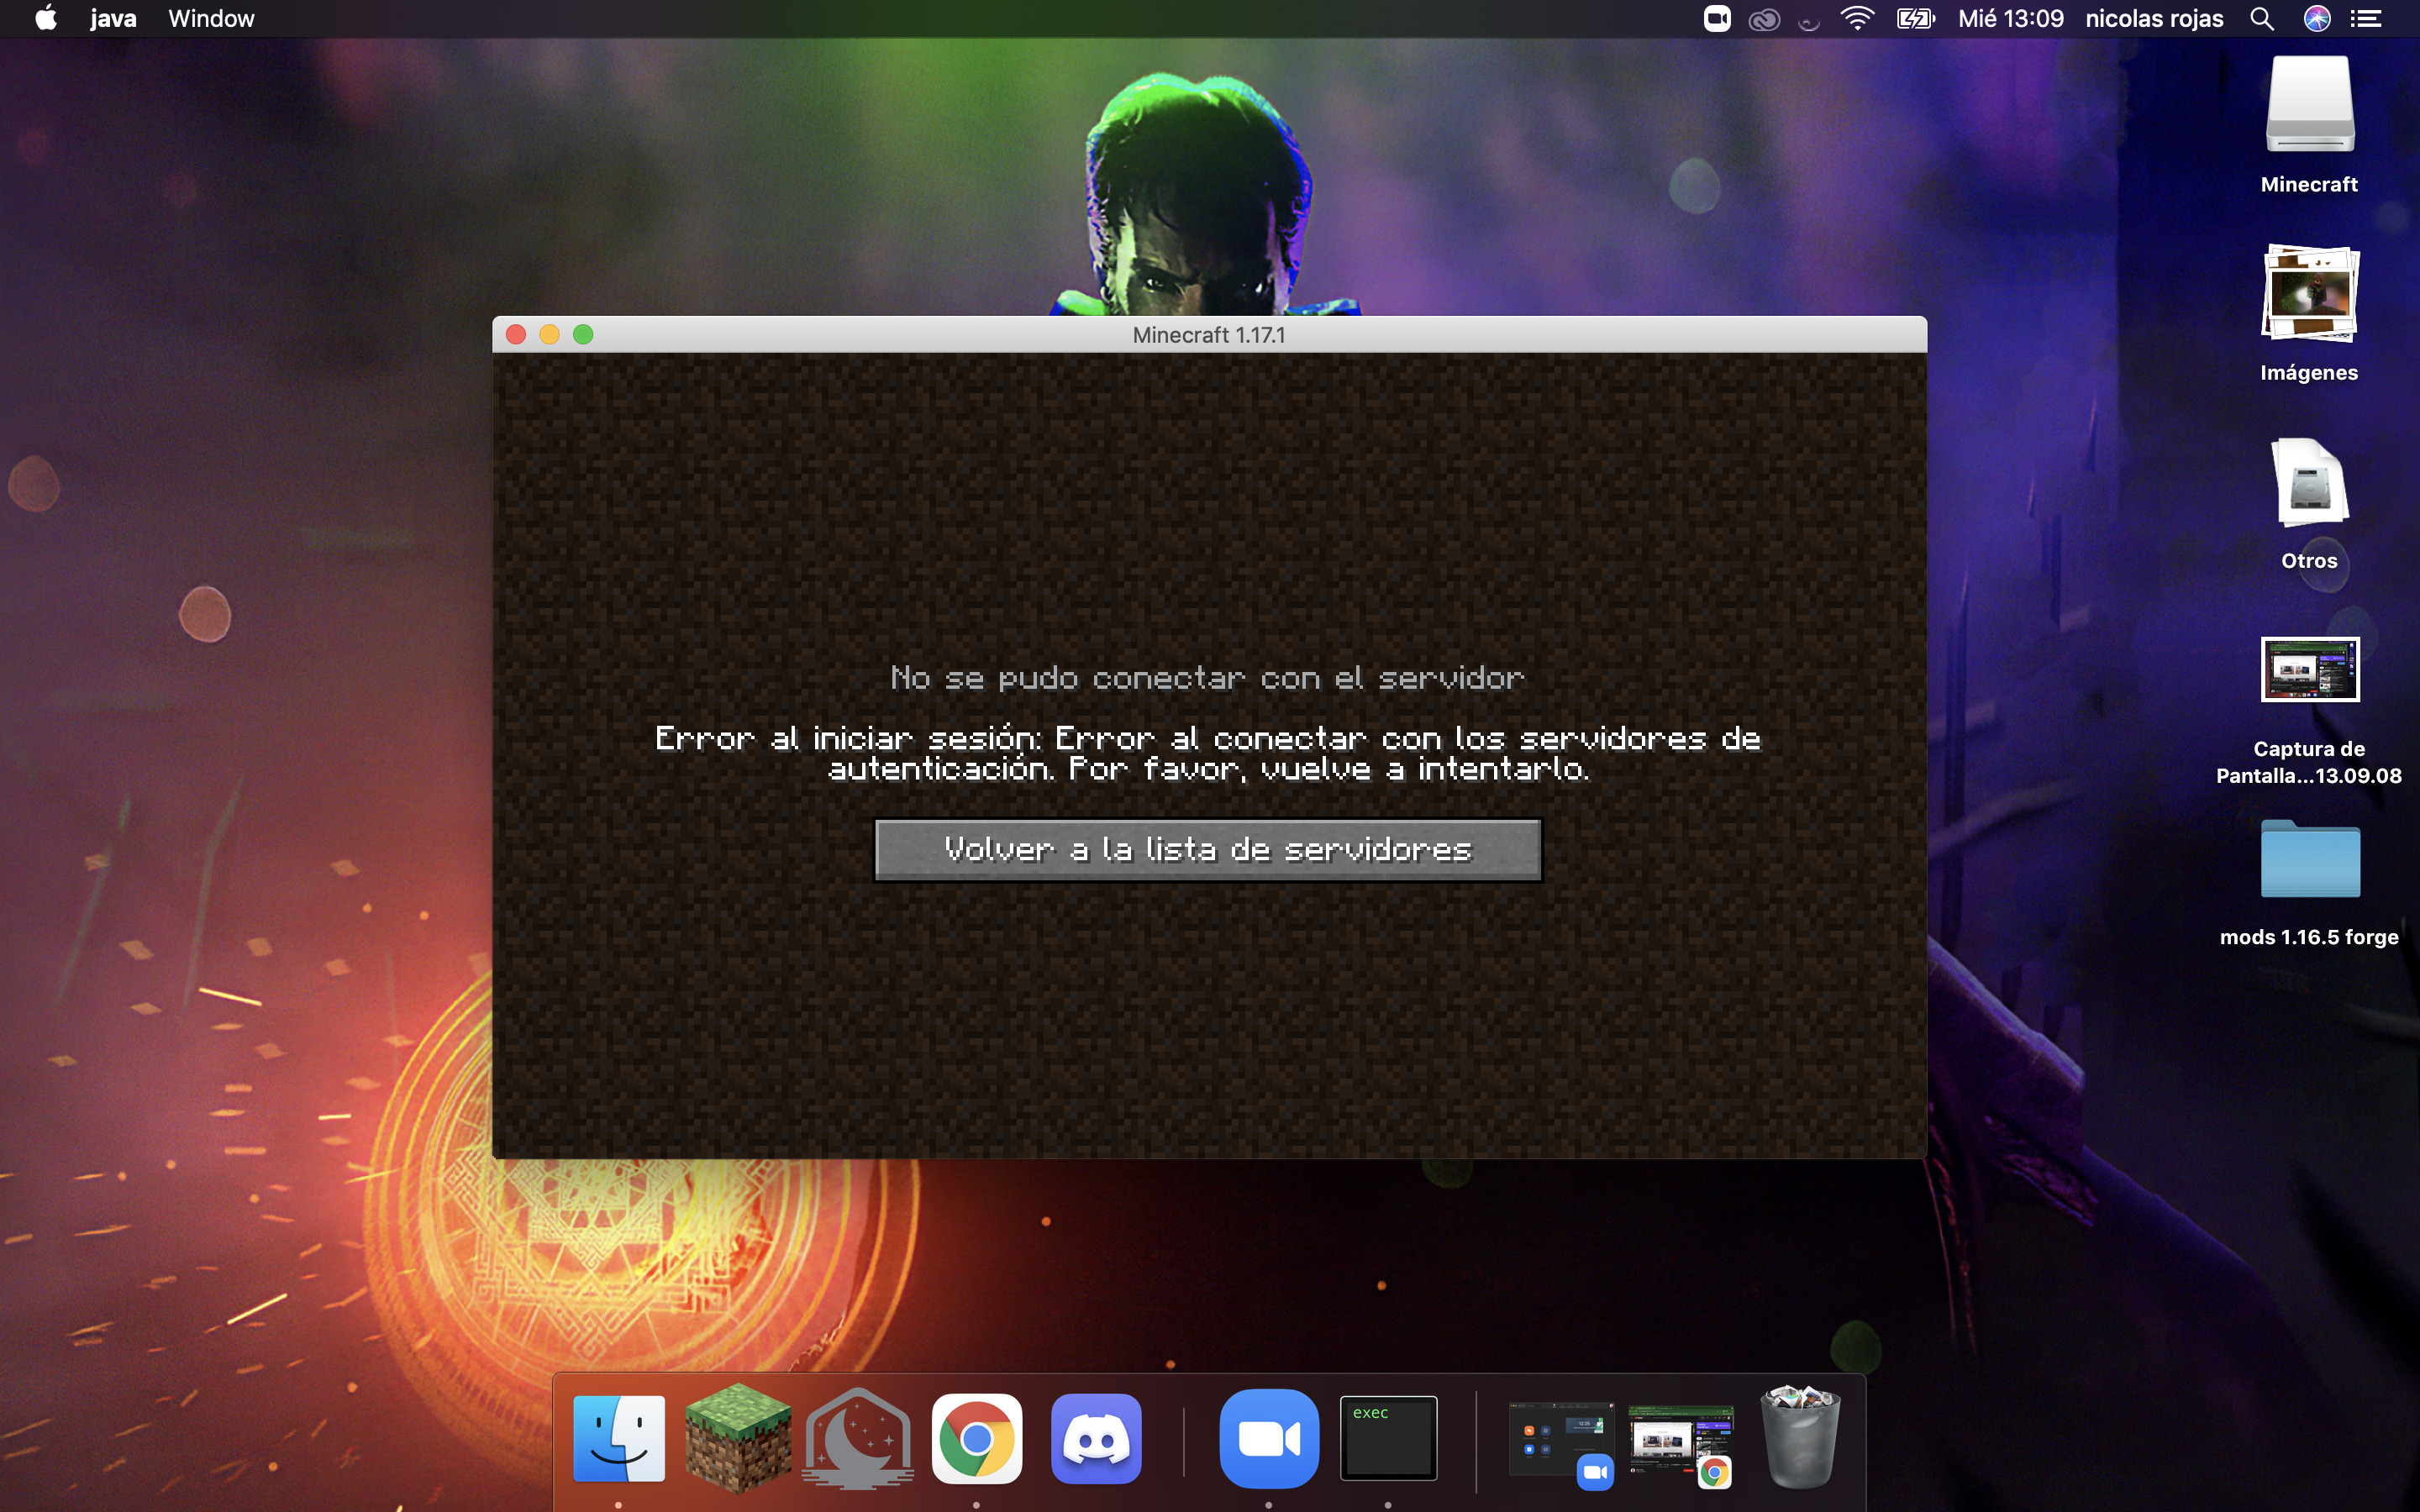Click the exec terminal dock icon
Viewport: 2420px width, 1512px height.
coord(1388,1438)
